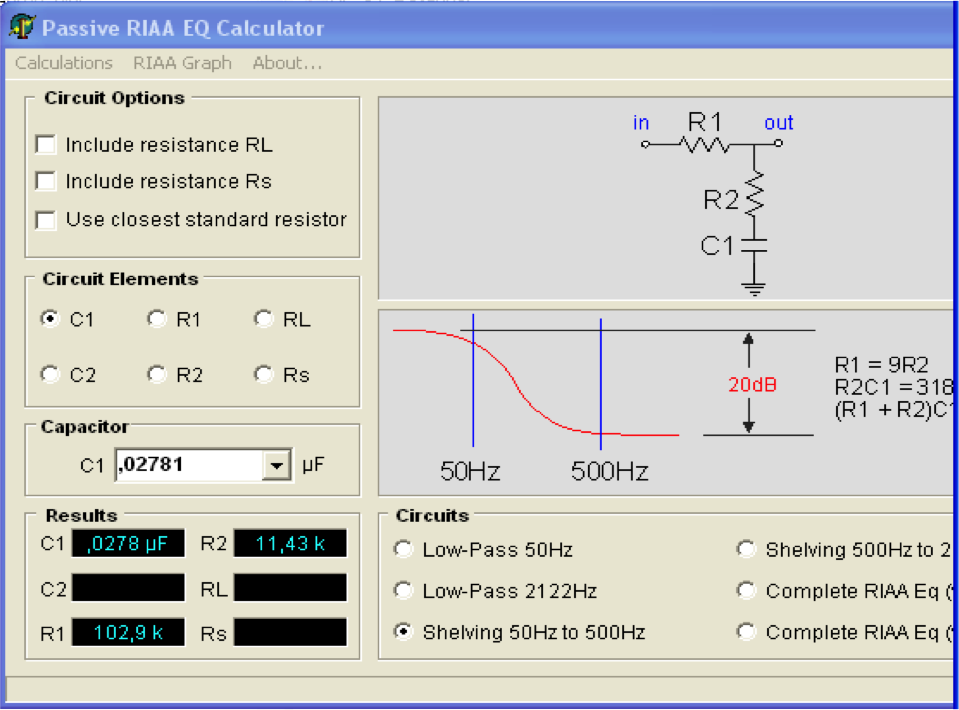
Task: Open the RIAA Graph menu
Action: pos(182,63)
